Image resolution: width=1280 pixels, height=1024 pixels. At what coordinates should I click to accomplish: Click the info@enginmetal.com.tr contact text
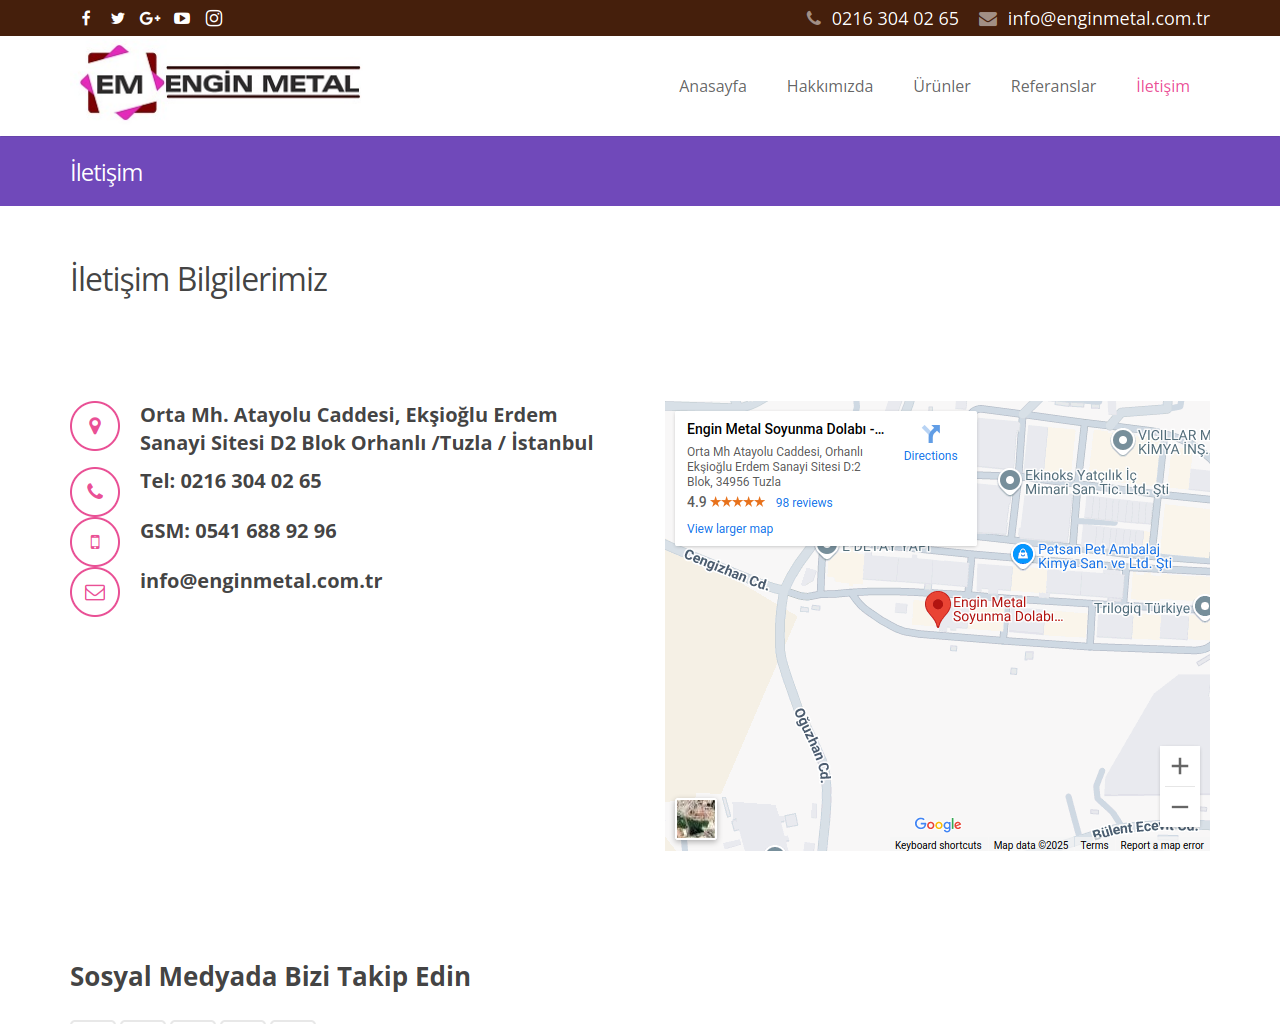click(261, 581)
